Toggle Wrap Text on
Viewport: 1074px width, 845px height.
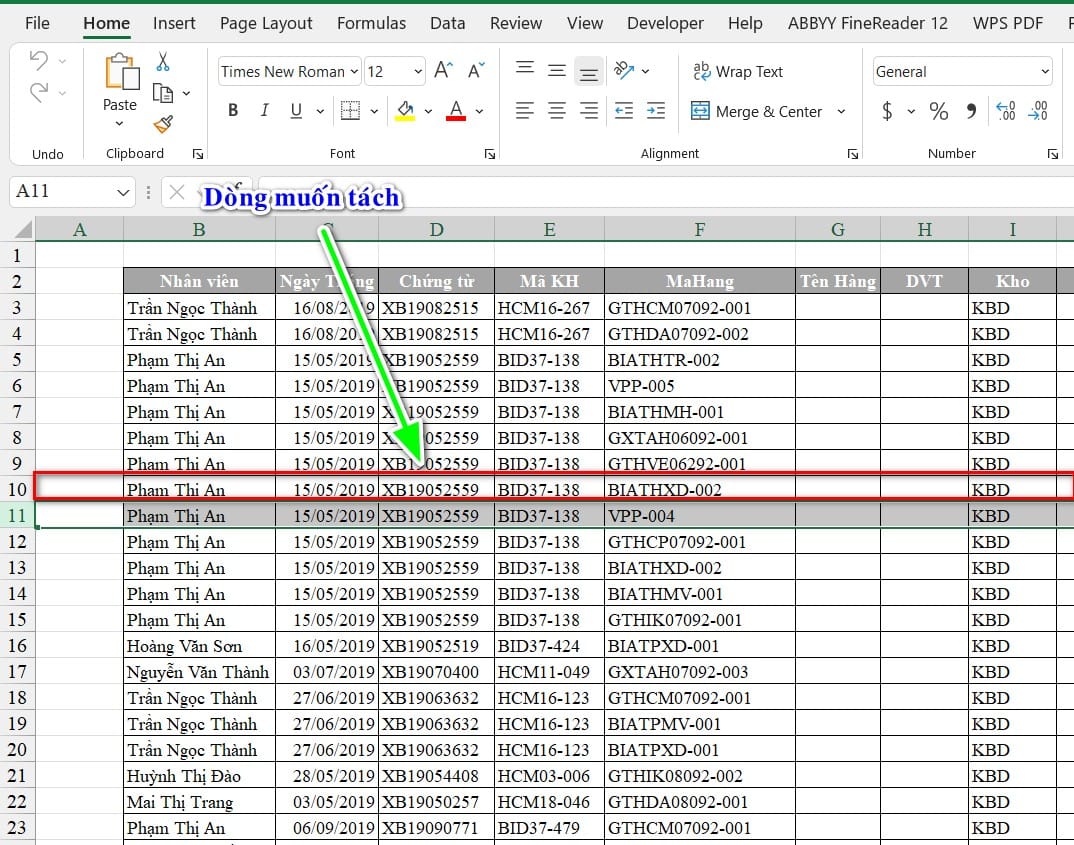click(738, 71)
